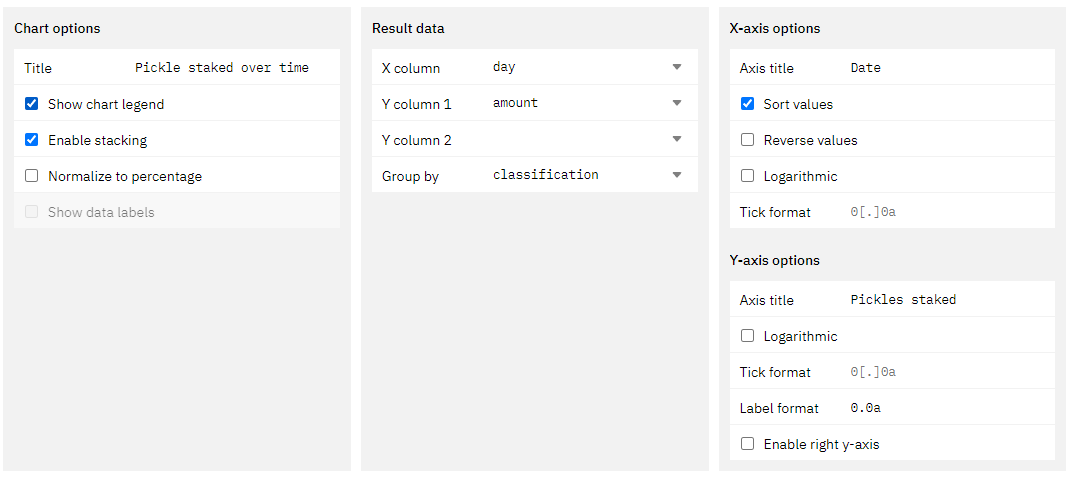Click the Y-axis Tick format field

(x=947, y=372)
